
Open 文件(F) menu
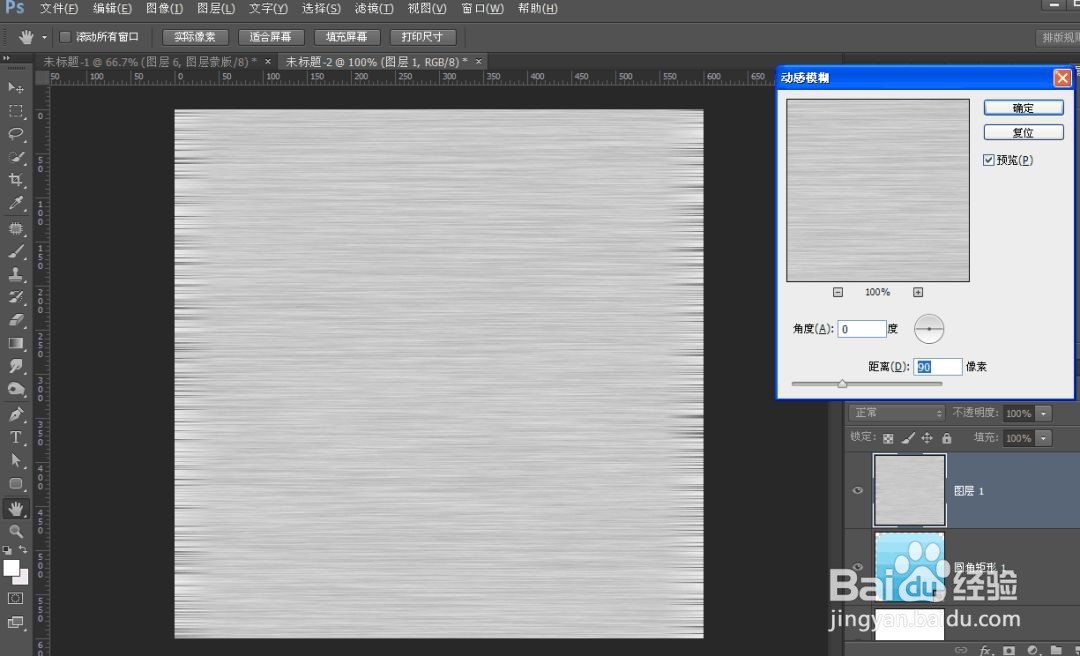click(x=59, y=8)
